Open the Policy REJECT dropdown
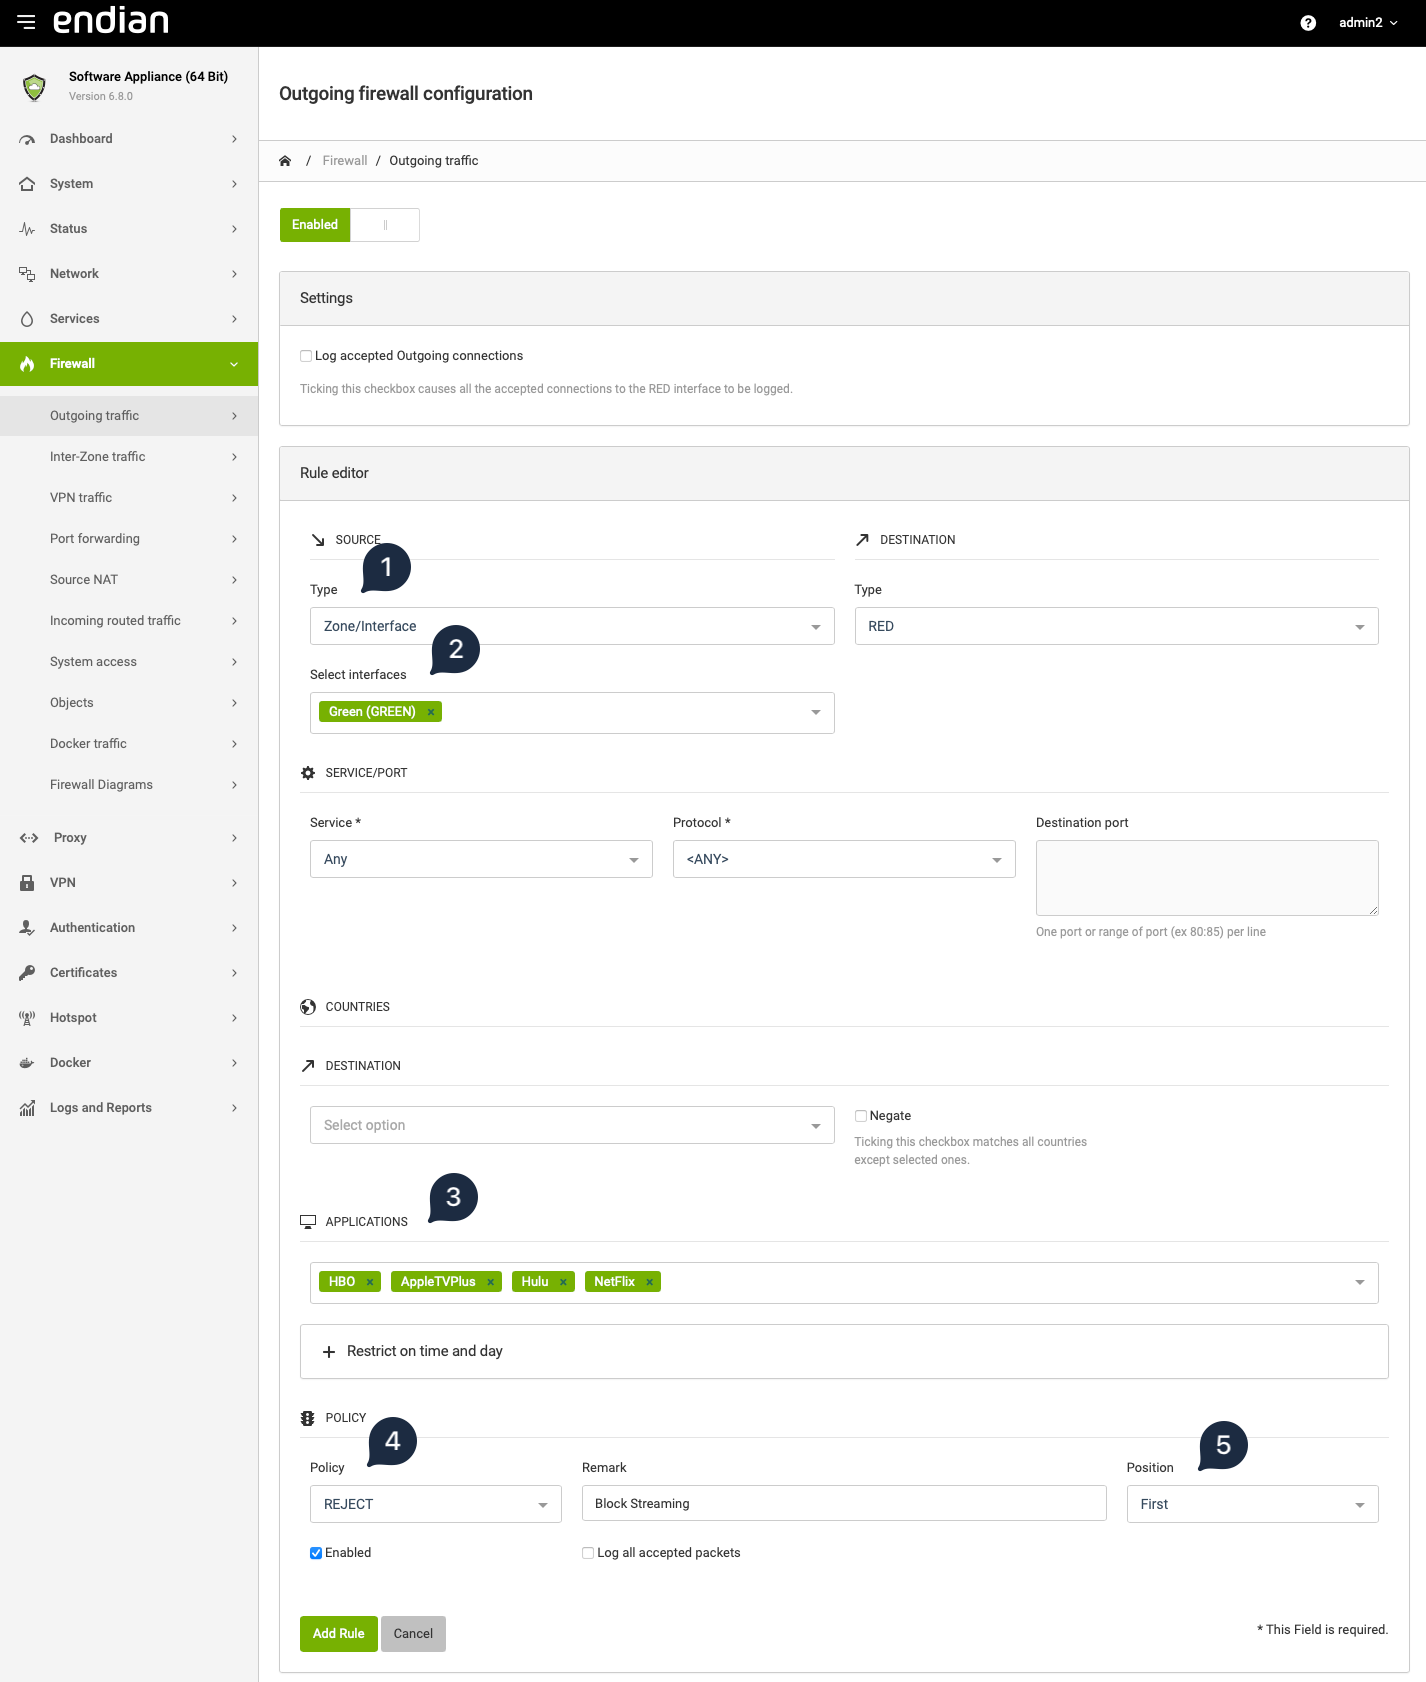 click(x=436, y=1504)
